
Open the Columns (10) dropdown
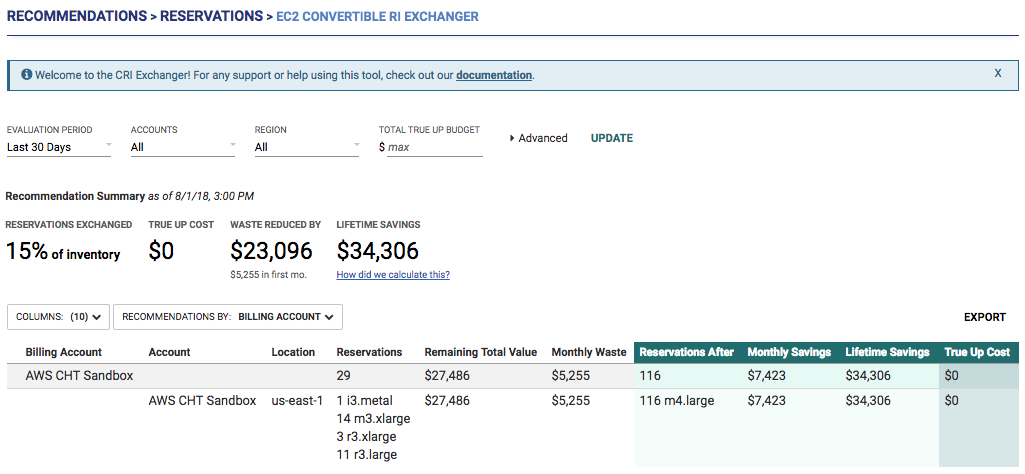tap(58, 316)
